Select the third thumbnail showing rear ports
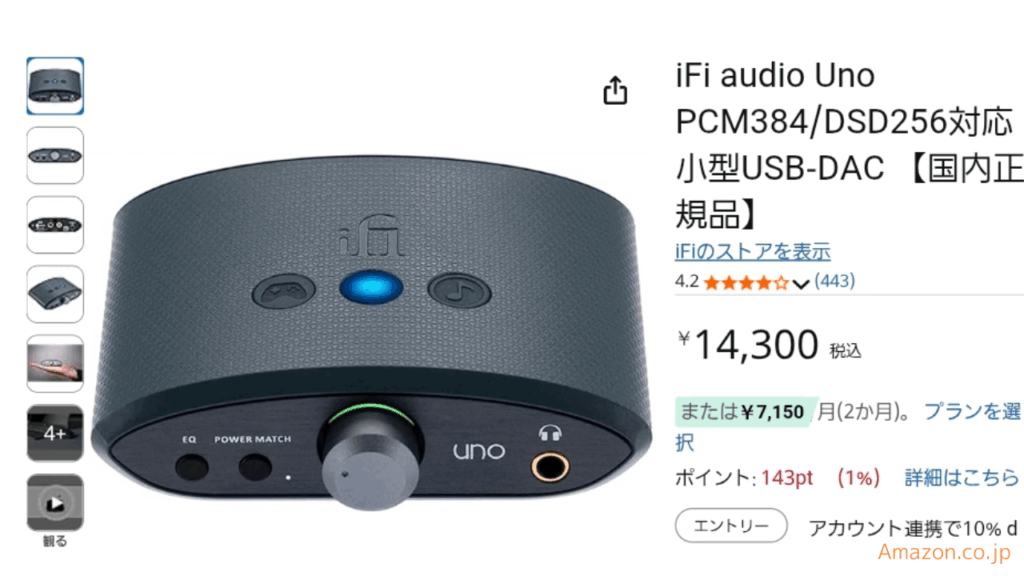Image resolution: width=1024 pixels, height=576 pixels. point(55,225)
